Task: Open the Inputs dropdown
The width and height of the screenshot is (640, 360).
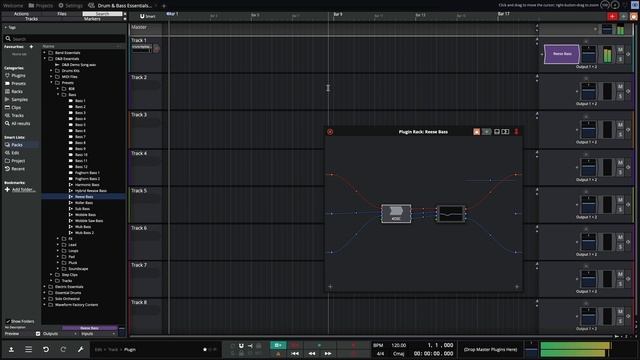Action: click(98, 334)
